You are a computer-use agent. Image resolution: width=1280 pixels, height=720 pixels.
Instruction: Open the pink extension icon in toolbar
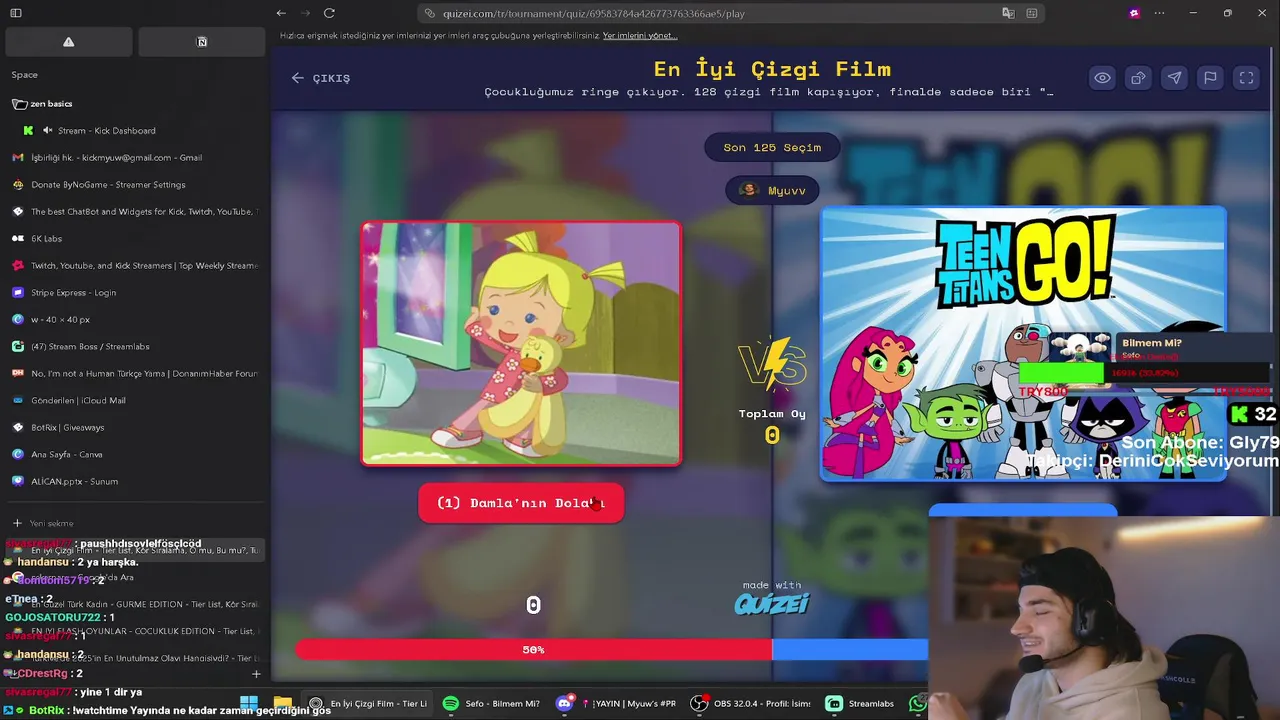click(1134, 13)
